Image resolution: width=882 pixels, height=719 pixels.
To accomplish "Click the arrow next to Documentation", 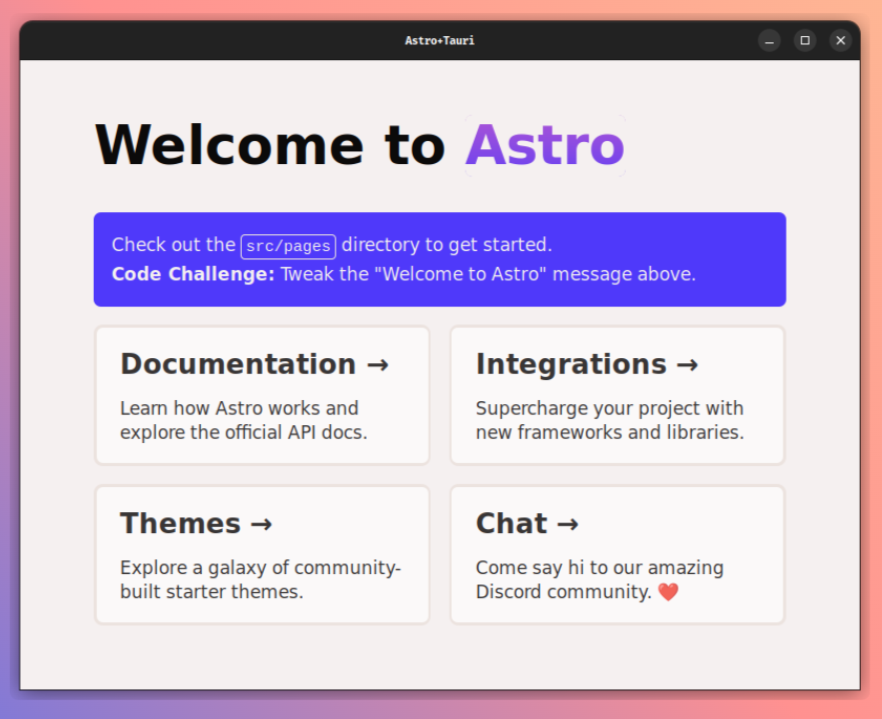I will 378,365.
